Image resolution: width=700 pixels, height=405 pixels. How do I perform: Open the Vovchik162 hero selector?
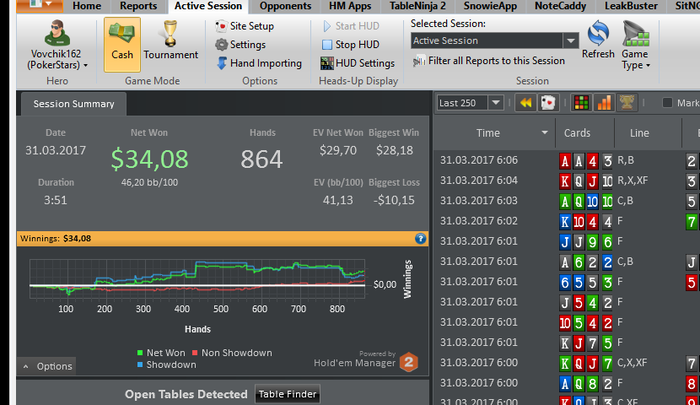click(x=57, y=46)
